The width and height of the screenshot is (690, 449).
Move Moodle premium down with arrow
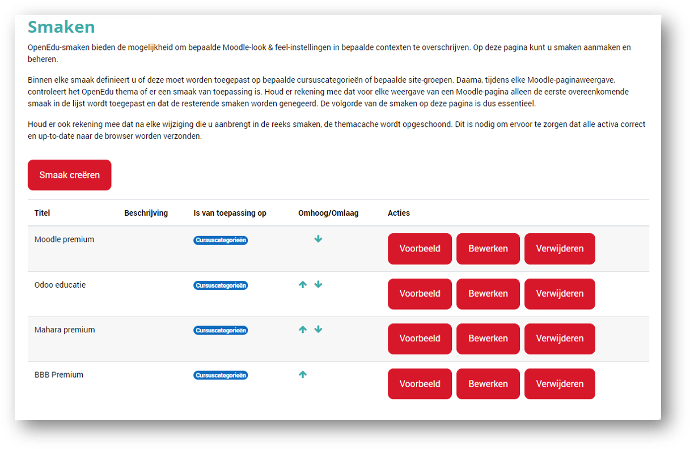point(318,239)
